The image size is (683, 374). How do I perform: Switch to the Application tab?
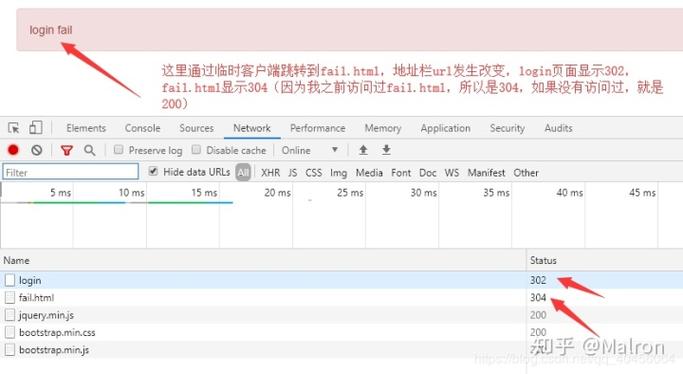(x=445, y=128)
